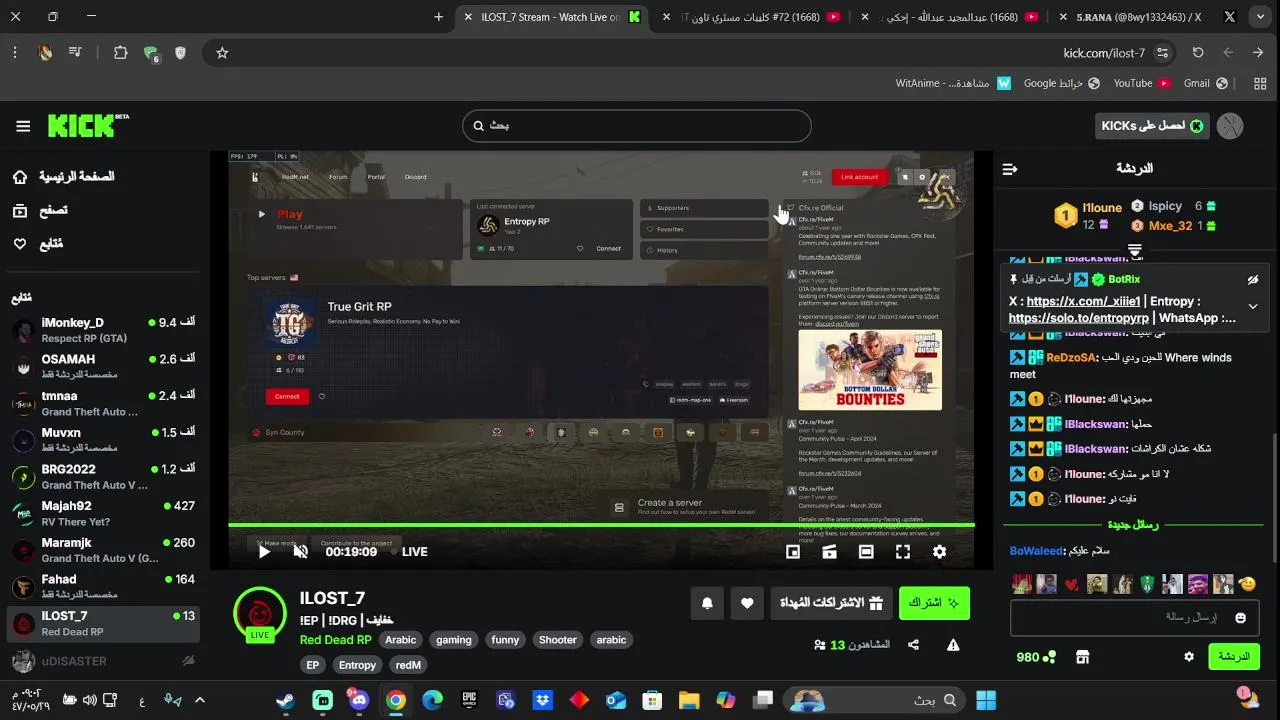
Task: Open the Chrome extensions puzzle icon
Action: coord(120,53)
